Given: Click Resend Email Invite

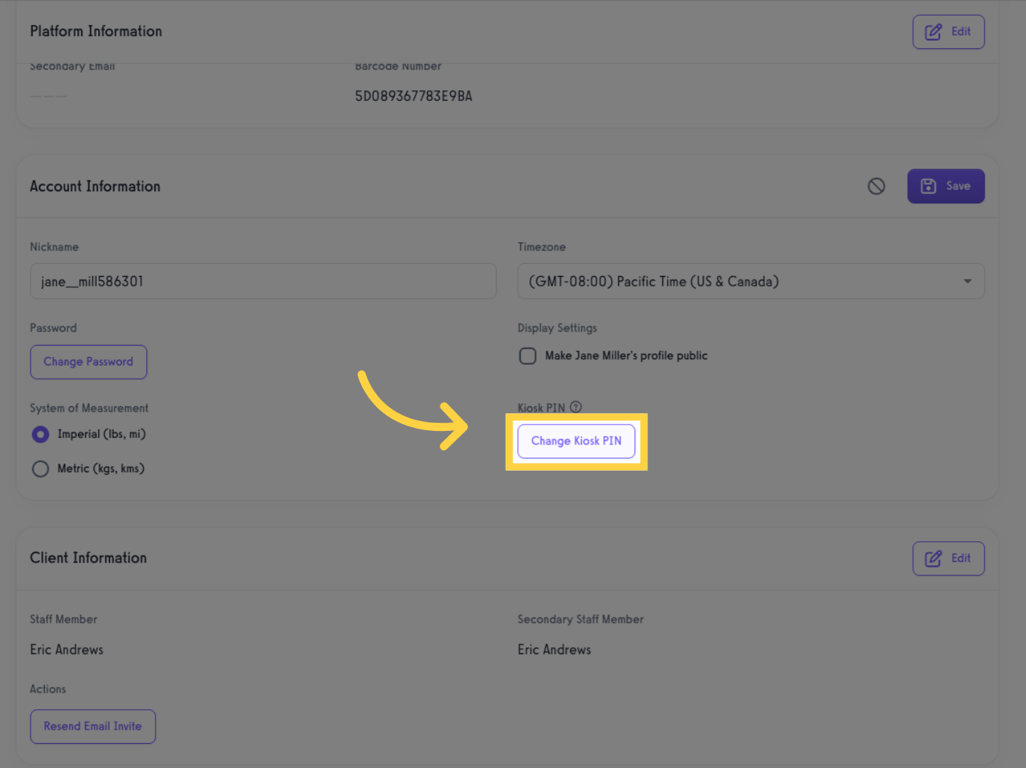Looking at the screenshot, I should click(x=93, y=726).
